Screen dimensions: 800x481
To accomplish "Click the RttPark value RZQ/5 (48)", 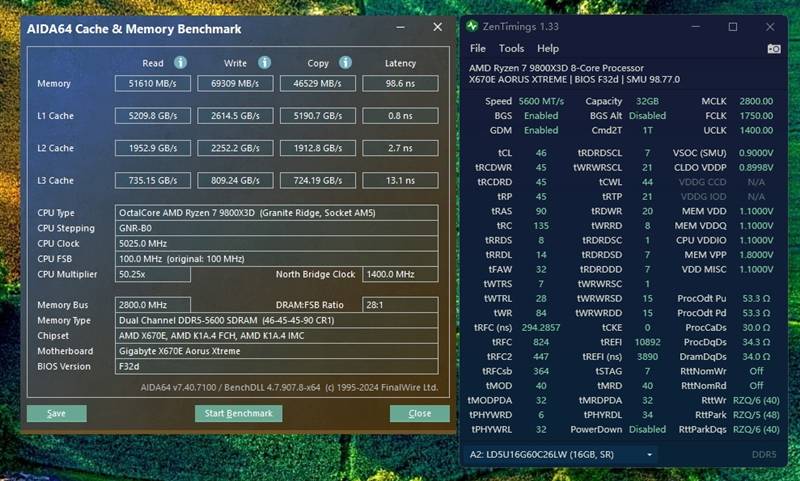I will (756, 415).
